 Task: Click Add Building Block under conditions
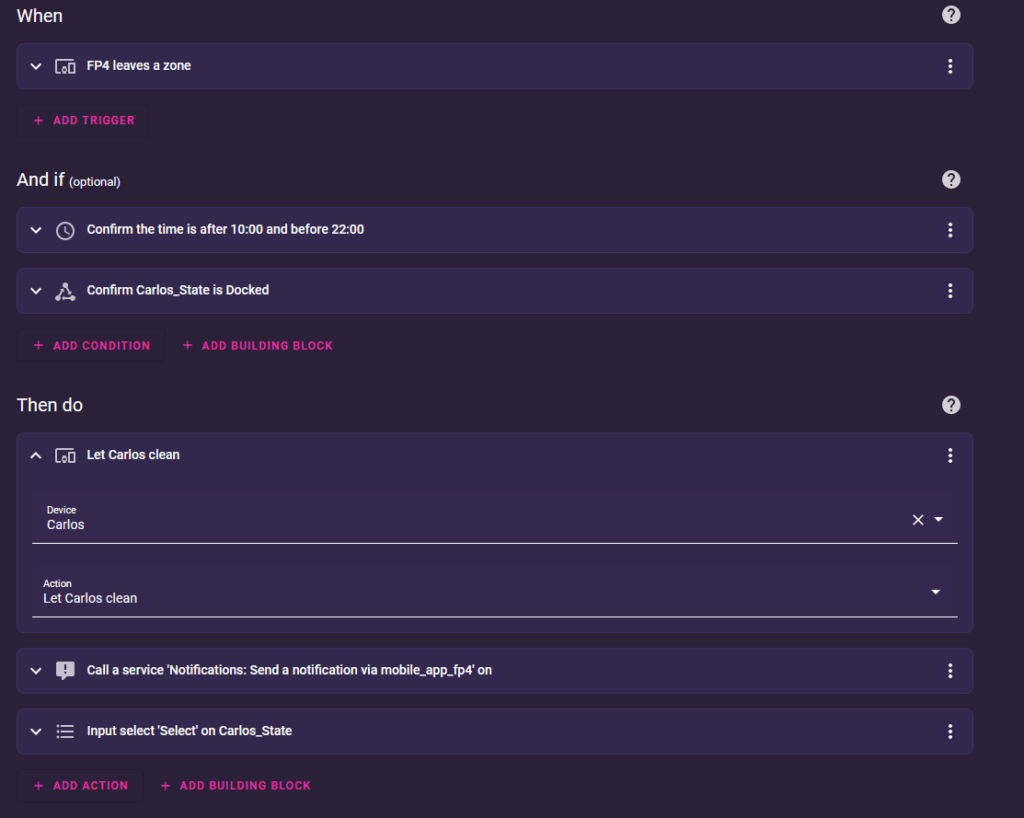(x=257, y=345)
